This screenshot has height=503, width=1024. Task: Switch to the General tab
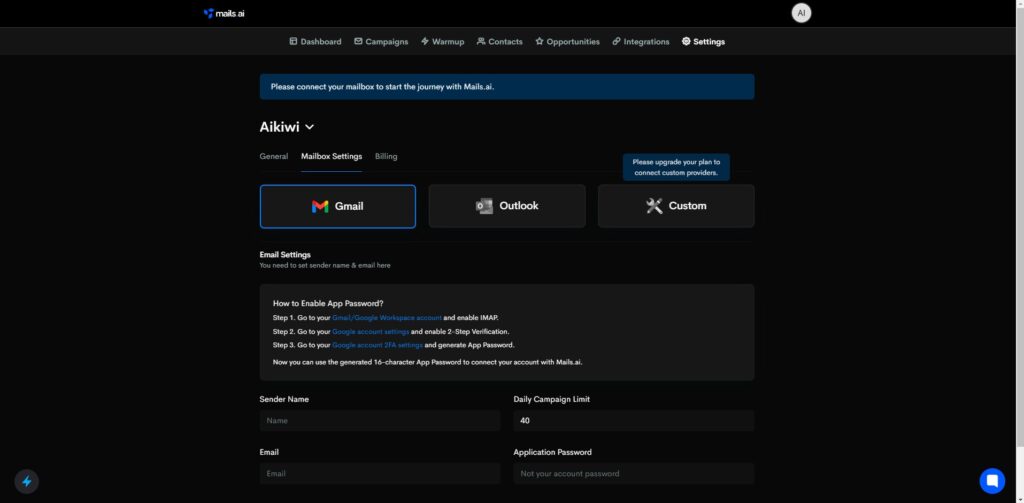pos(274,156)
